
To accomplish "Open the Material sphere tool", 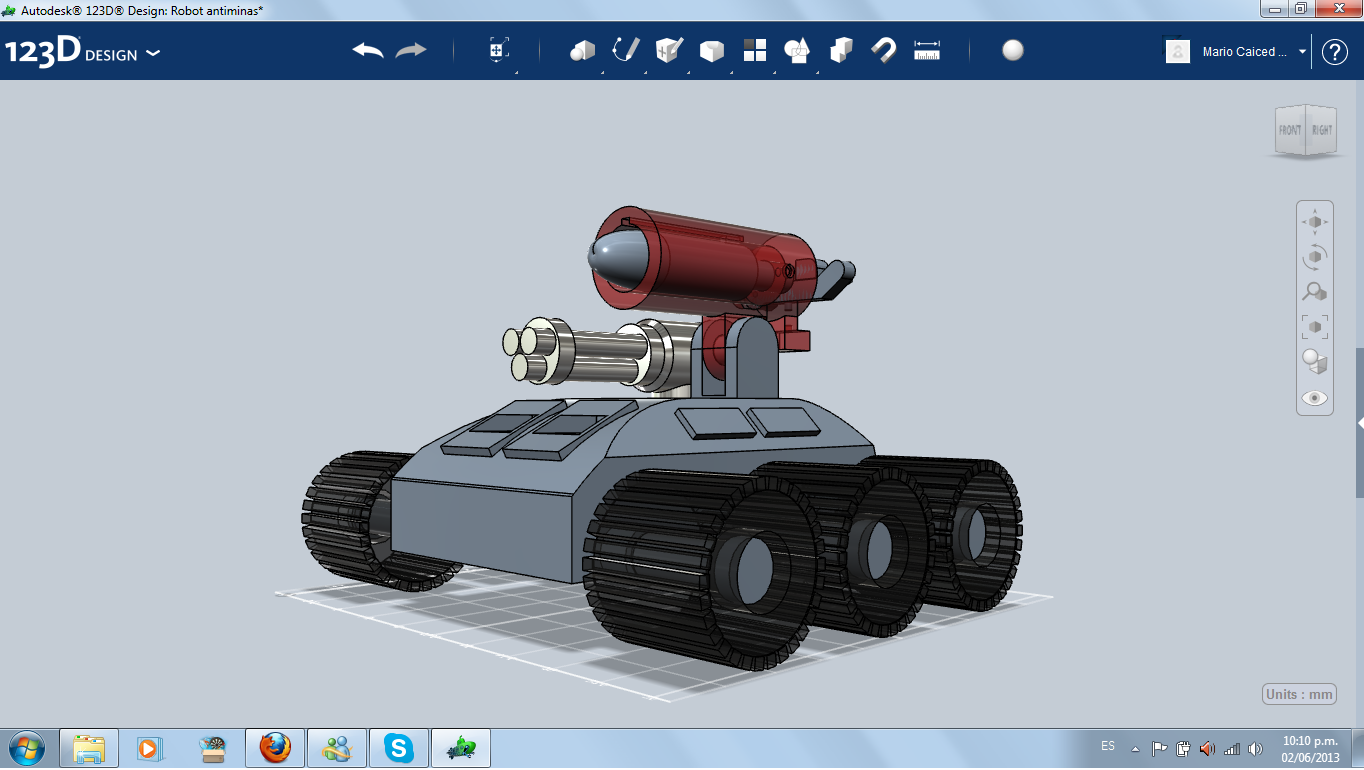I will 1013,50.
